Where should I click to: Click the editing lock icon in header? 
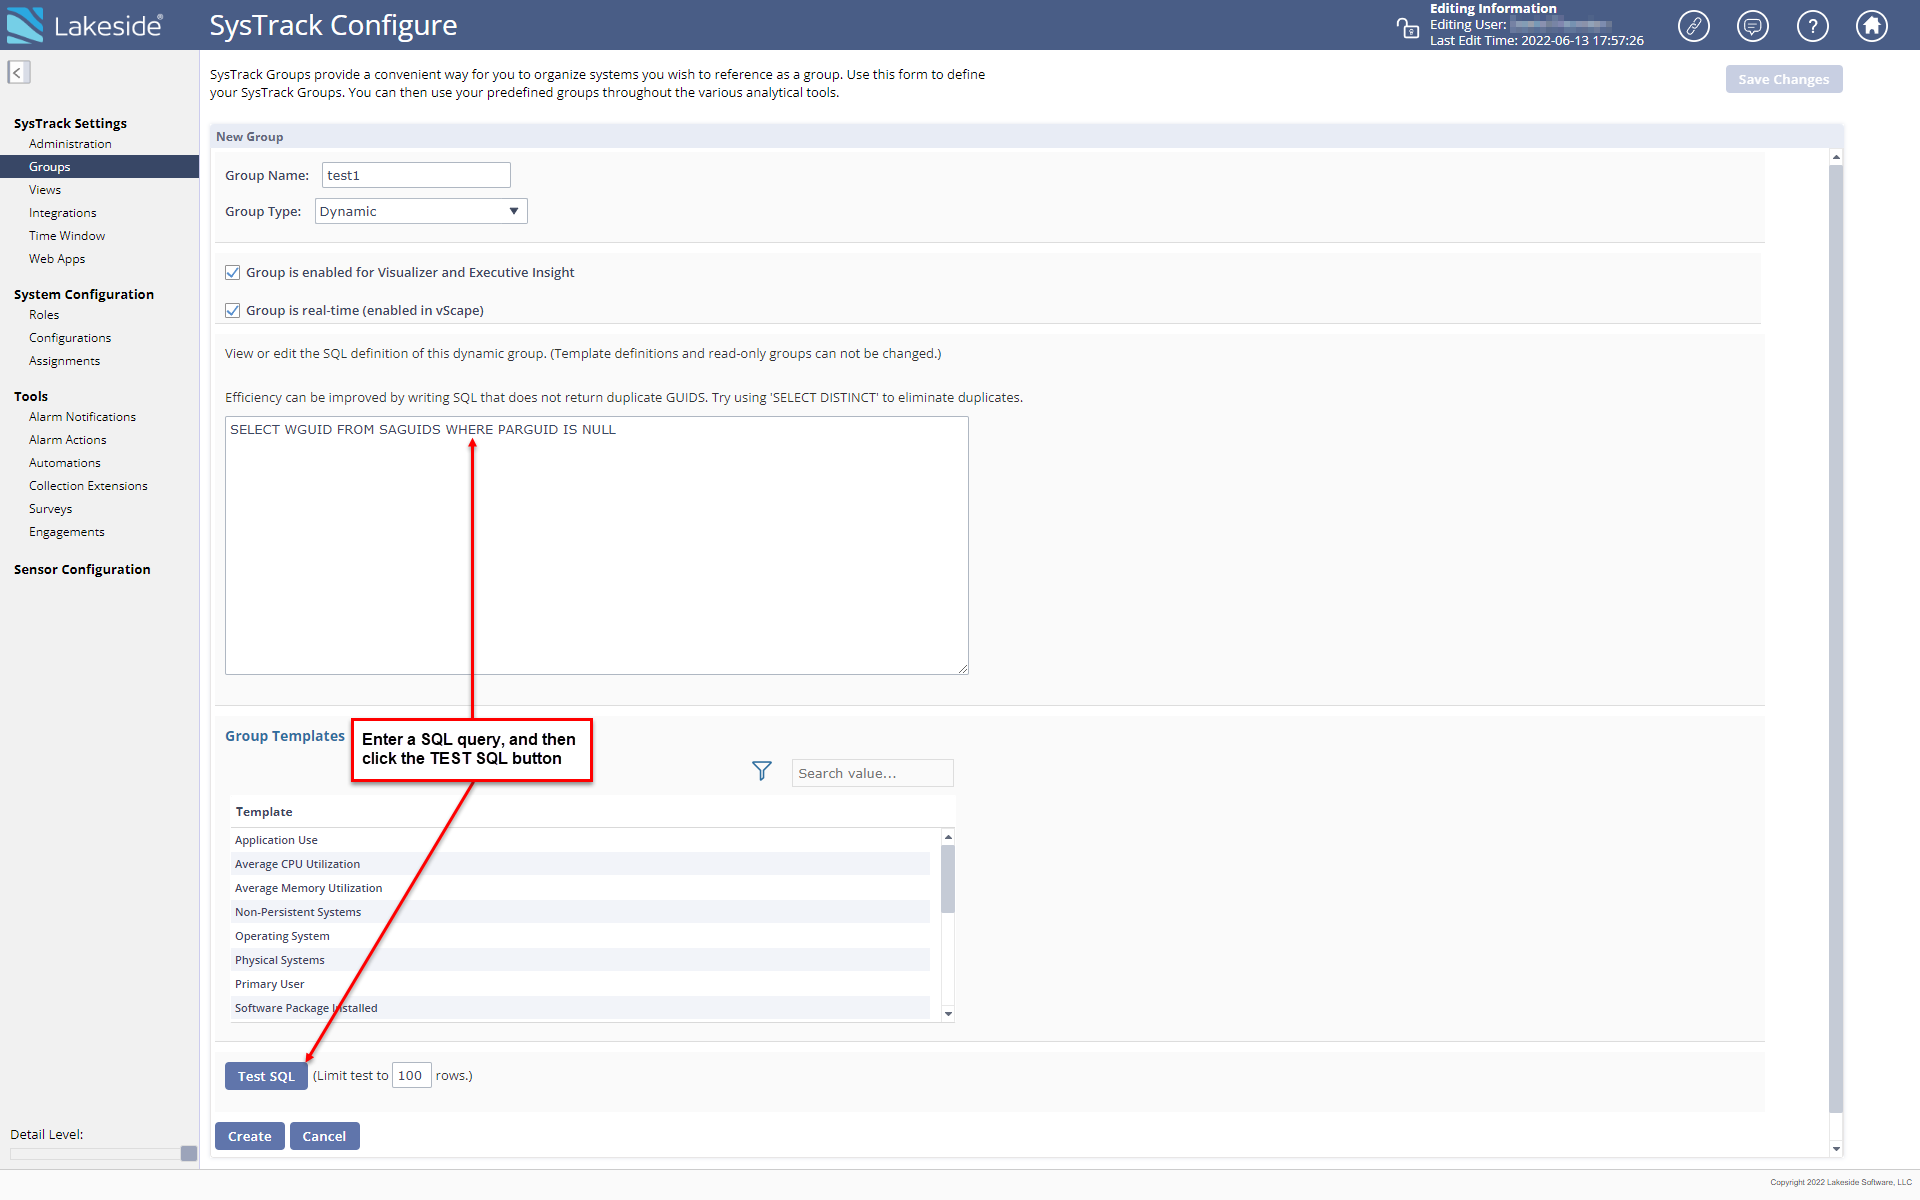coord(1408,28)
